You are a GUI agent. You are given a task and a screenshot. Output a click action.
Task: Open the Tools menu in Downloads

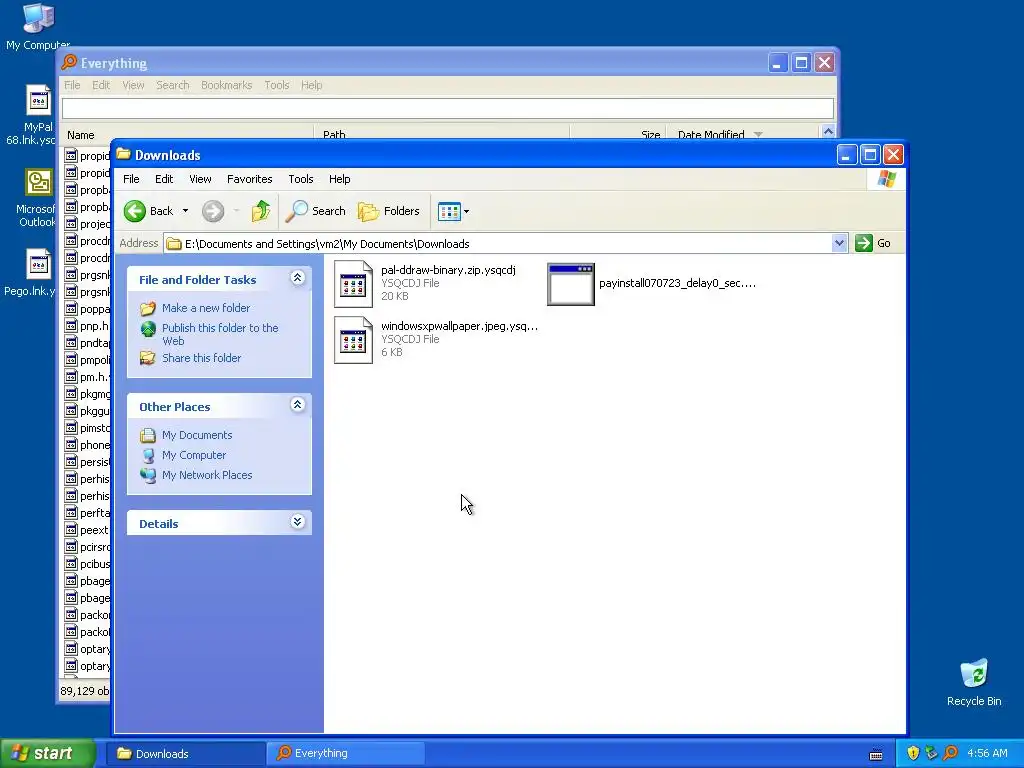(x=301, y=179)
